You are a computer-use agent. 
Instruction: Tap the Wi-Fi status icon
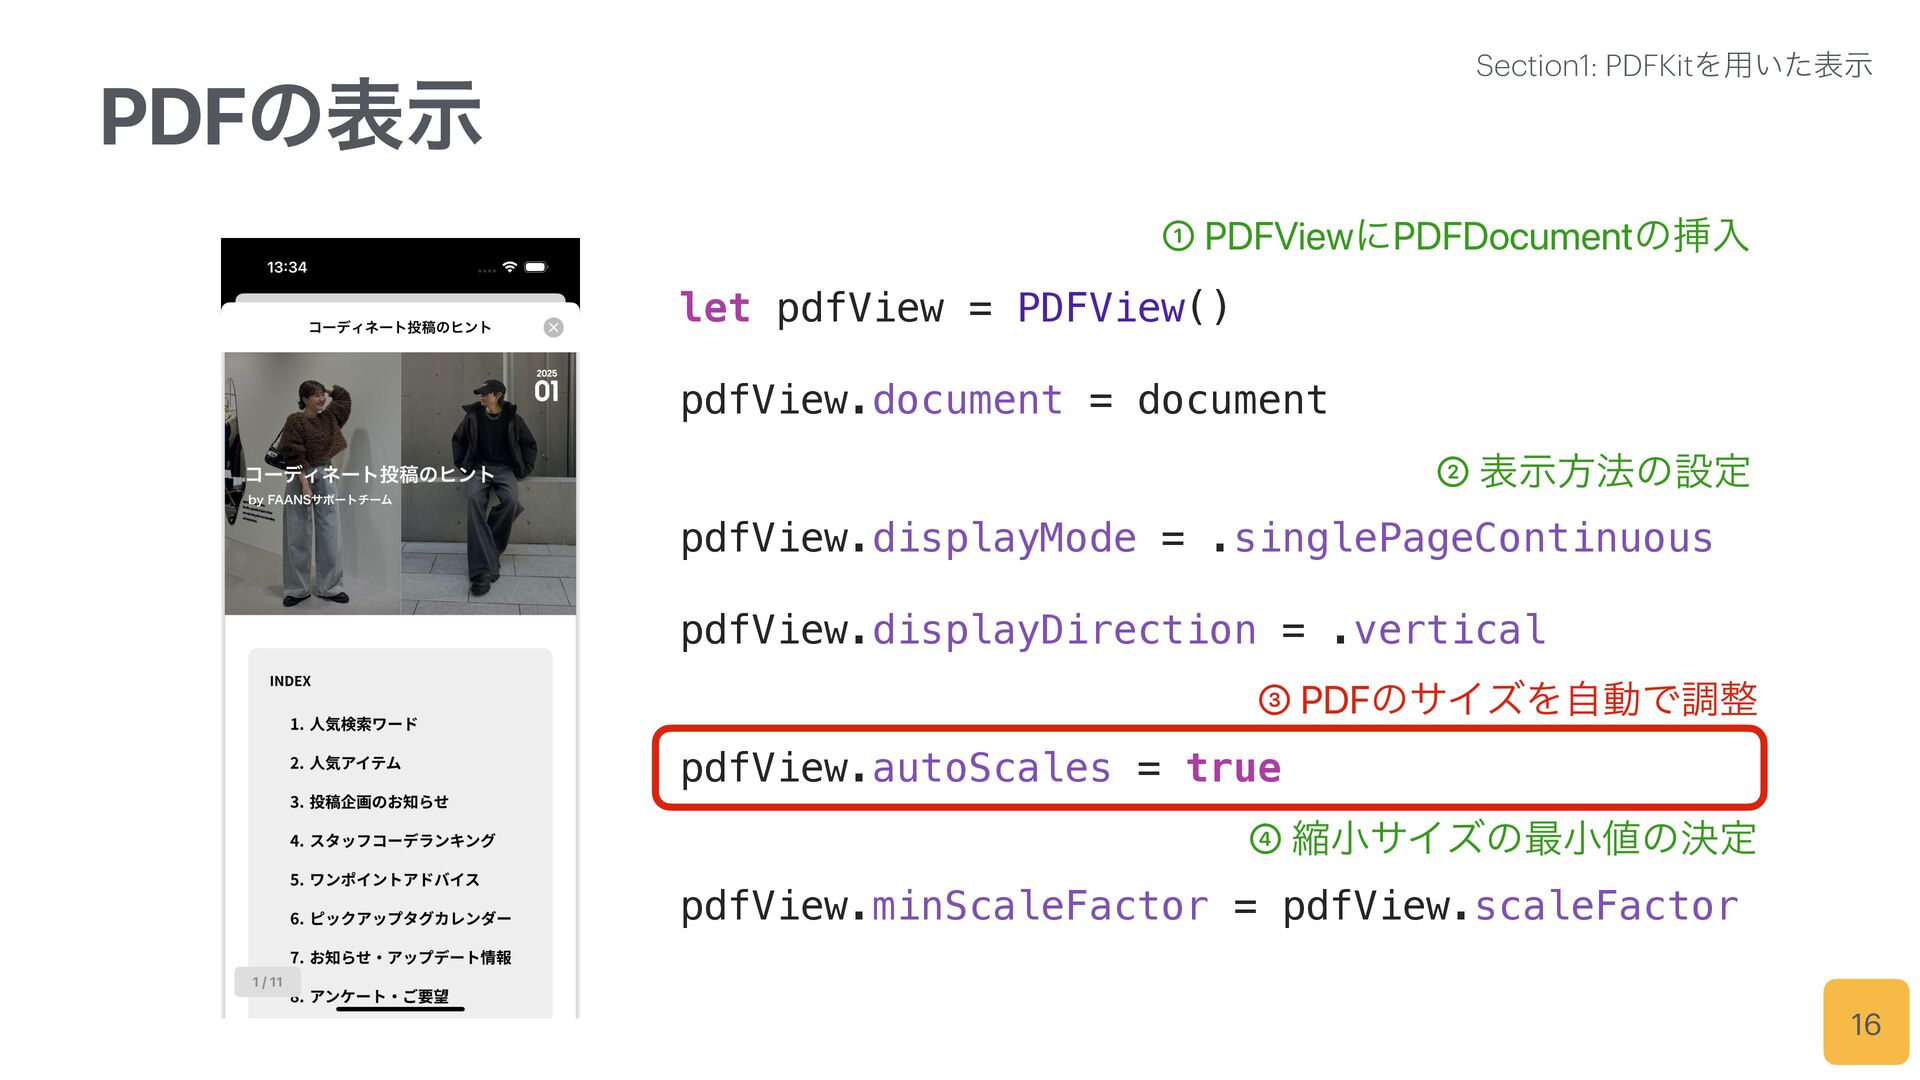tap(510, 267)
